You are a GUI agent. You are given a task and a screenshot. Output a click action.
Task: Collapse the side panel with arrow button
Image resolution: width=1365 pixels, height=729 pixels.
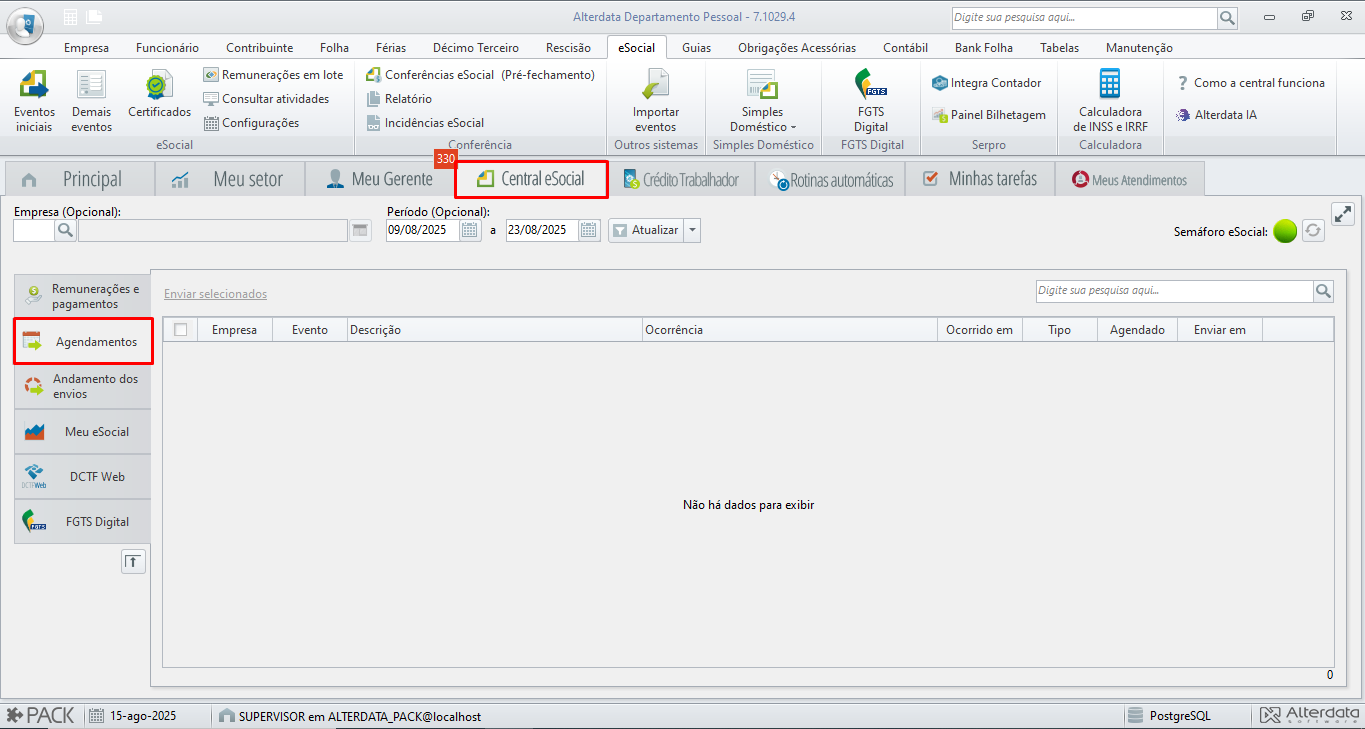[133, 562]
